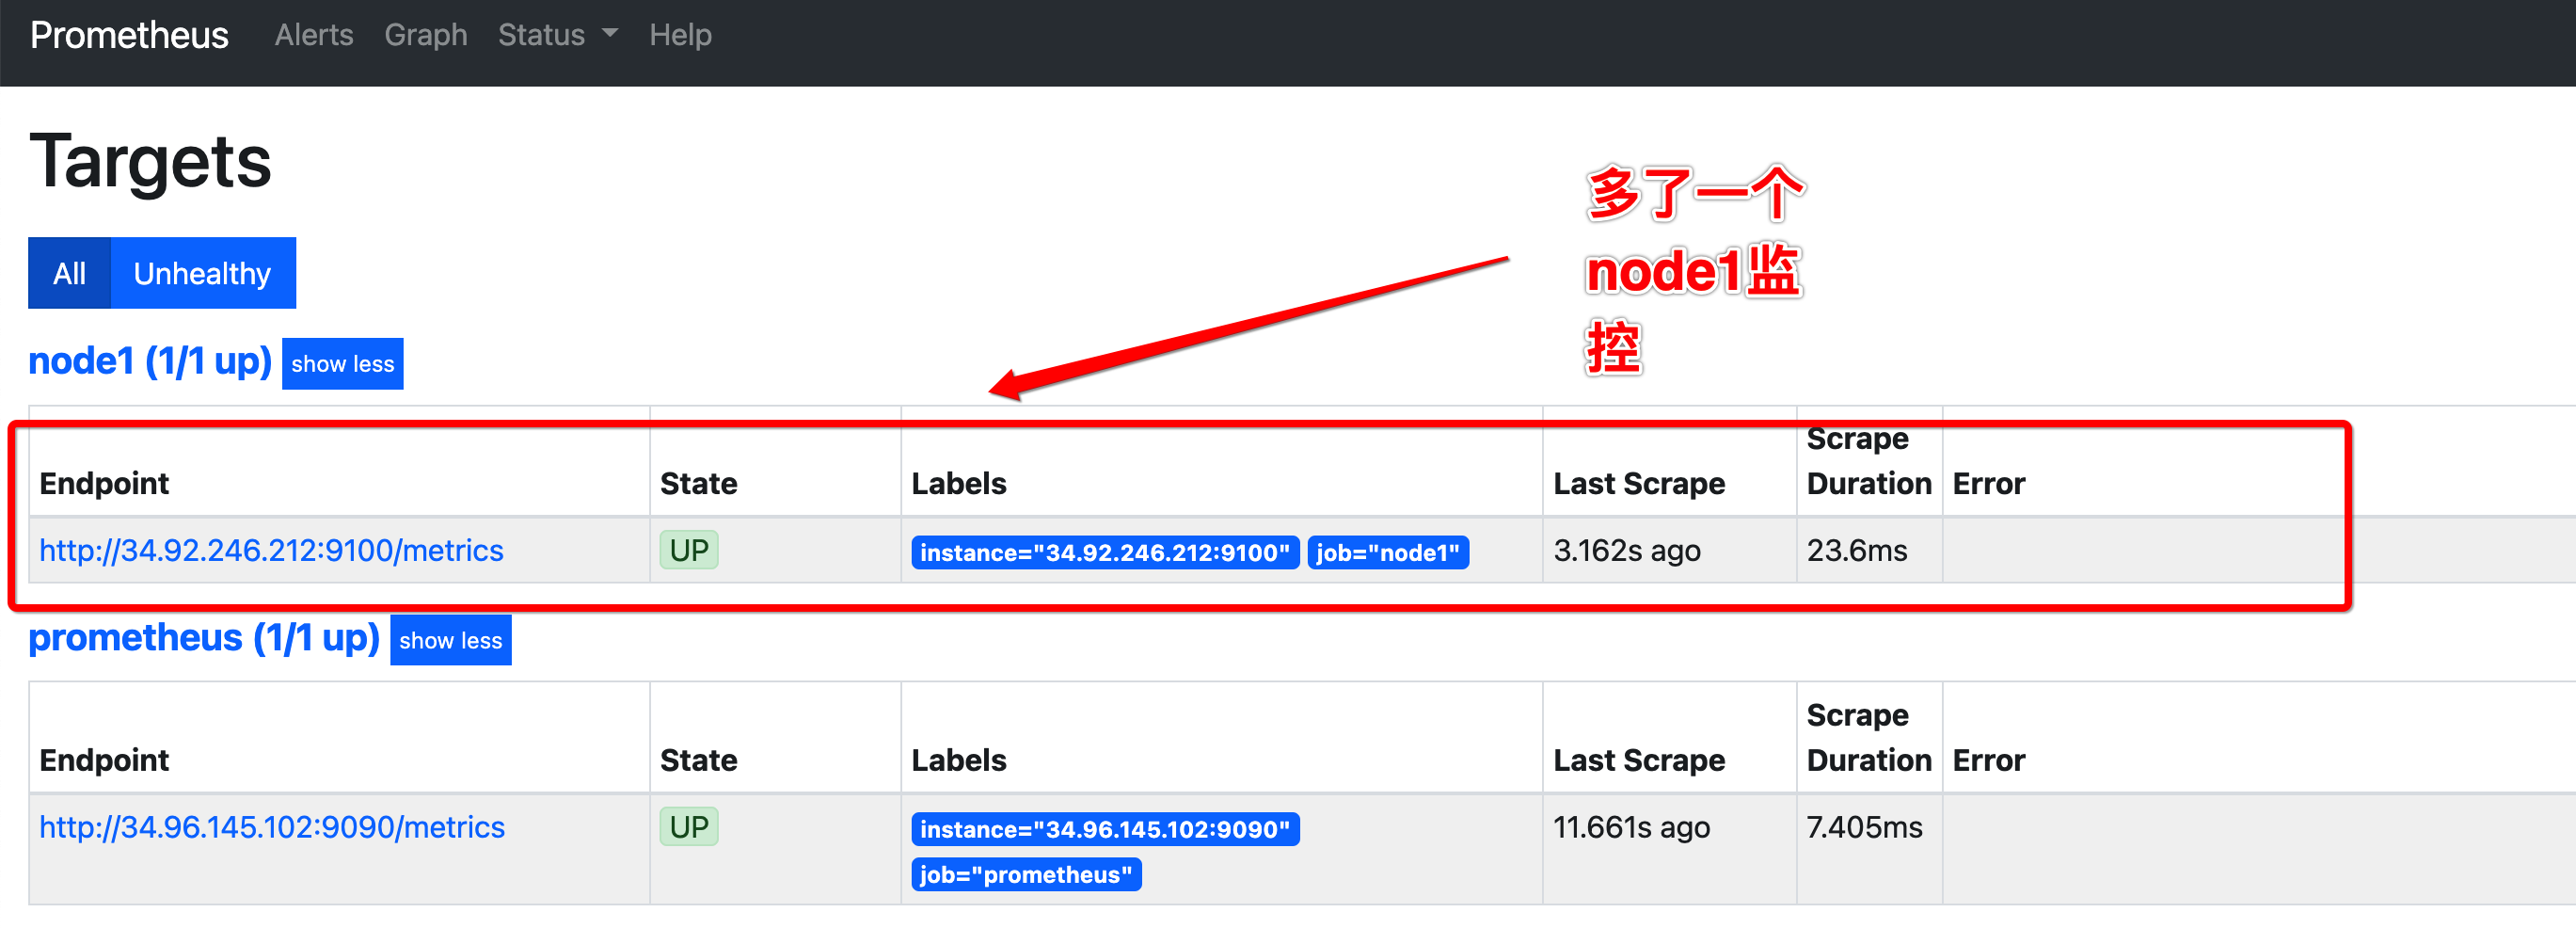The width and height of the screenshot is (2576, 928).
Task: Select the All targets filter
Action: (x=69, y=273)
